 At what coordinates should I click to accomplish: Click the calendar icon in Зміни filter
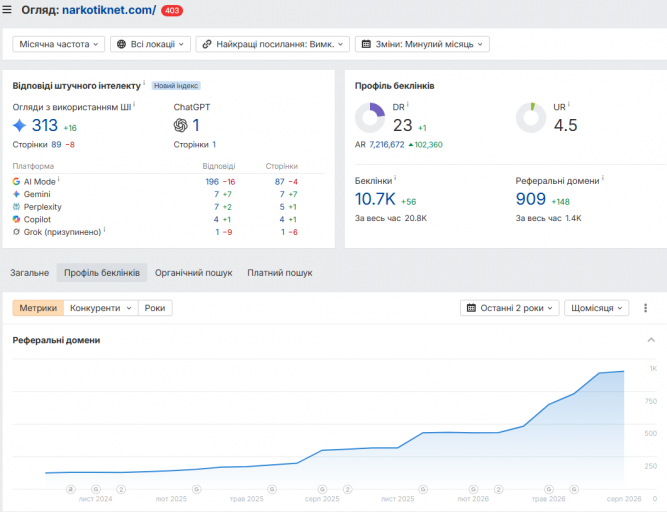366,44
